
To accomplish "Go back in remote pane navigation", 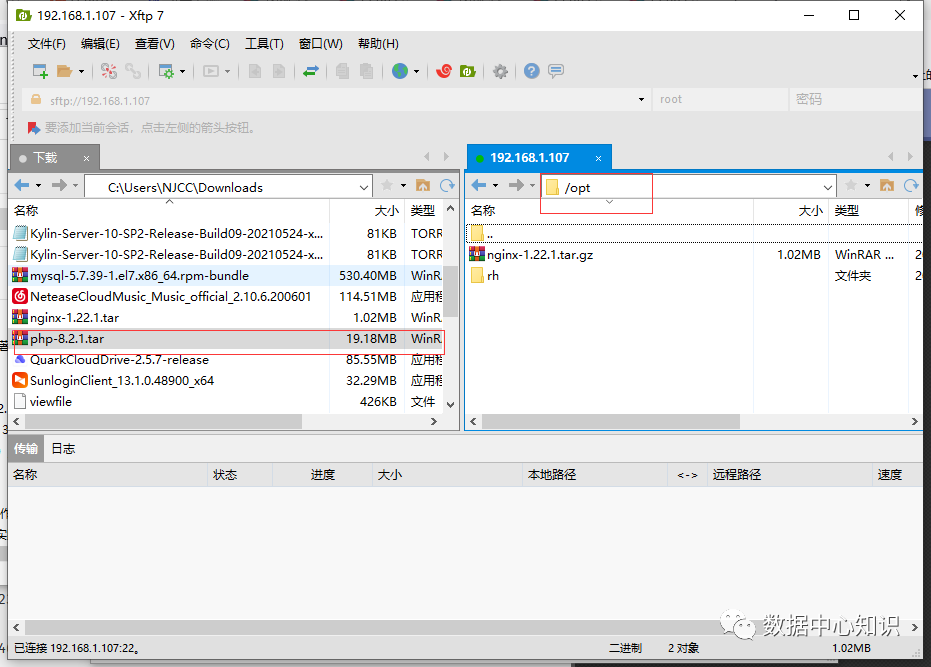I will (x=479, y=185).
